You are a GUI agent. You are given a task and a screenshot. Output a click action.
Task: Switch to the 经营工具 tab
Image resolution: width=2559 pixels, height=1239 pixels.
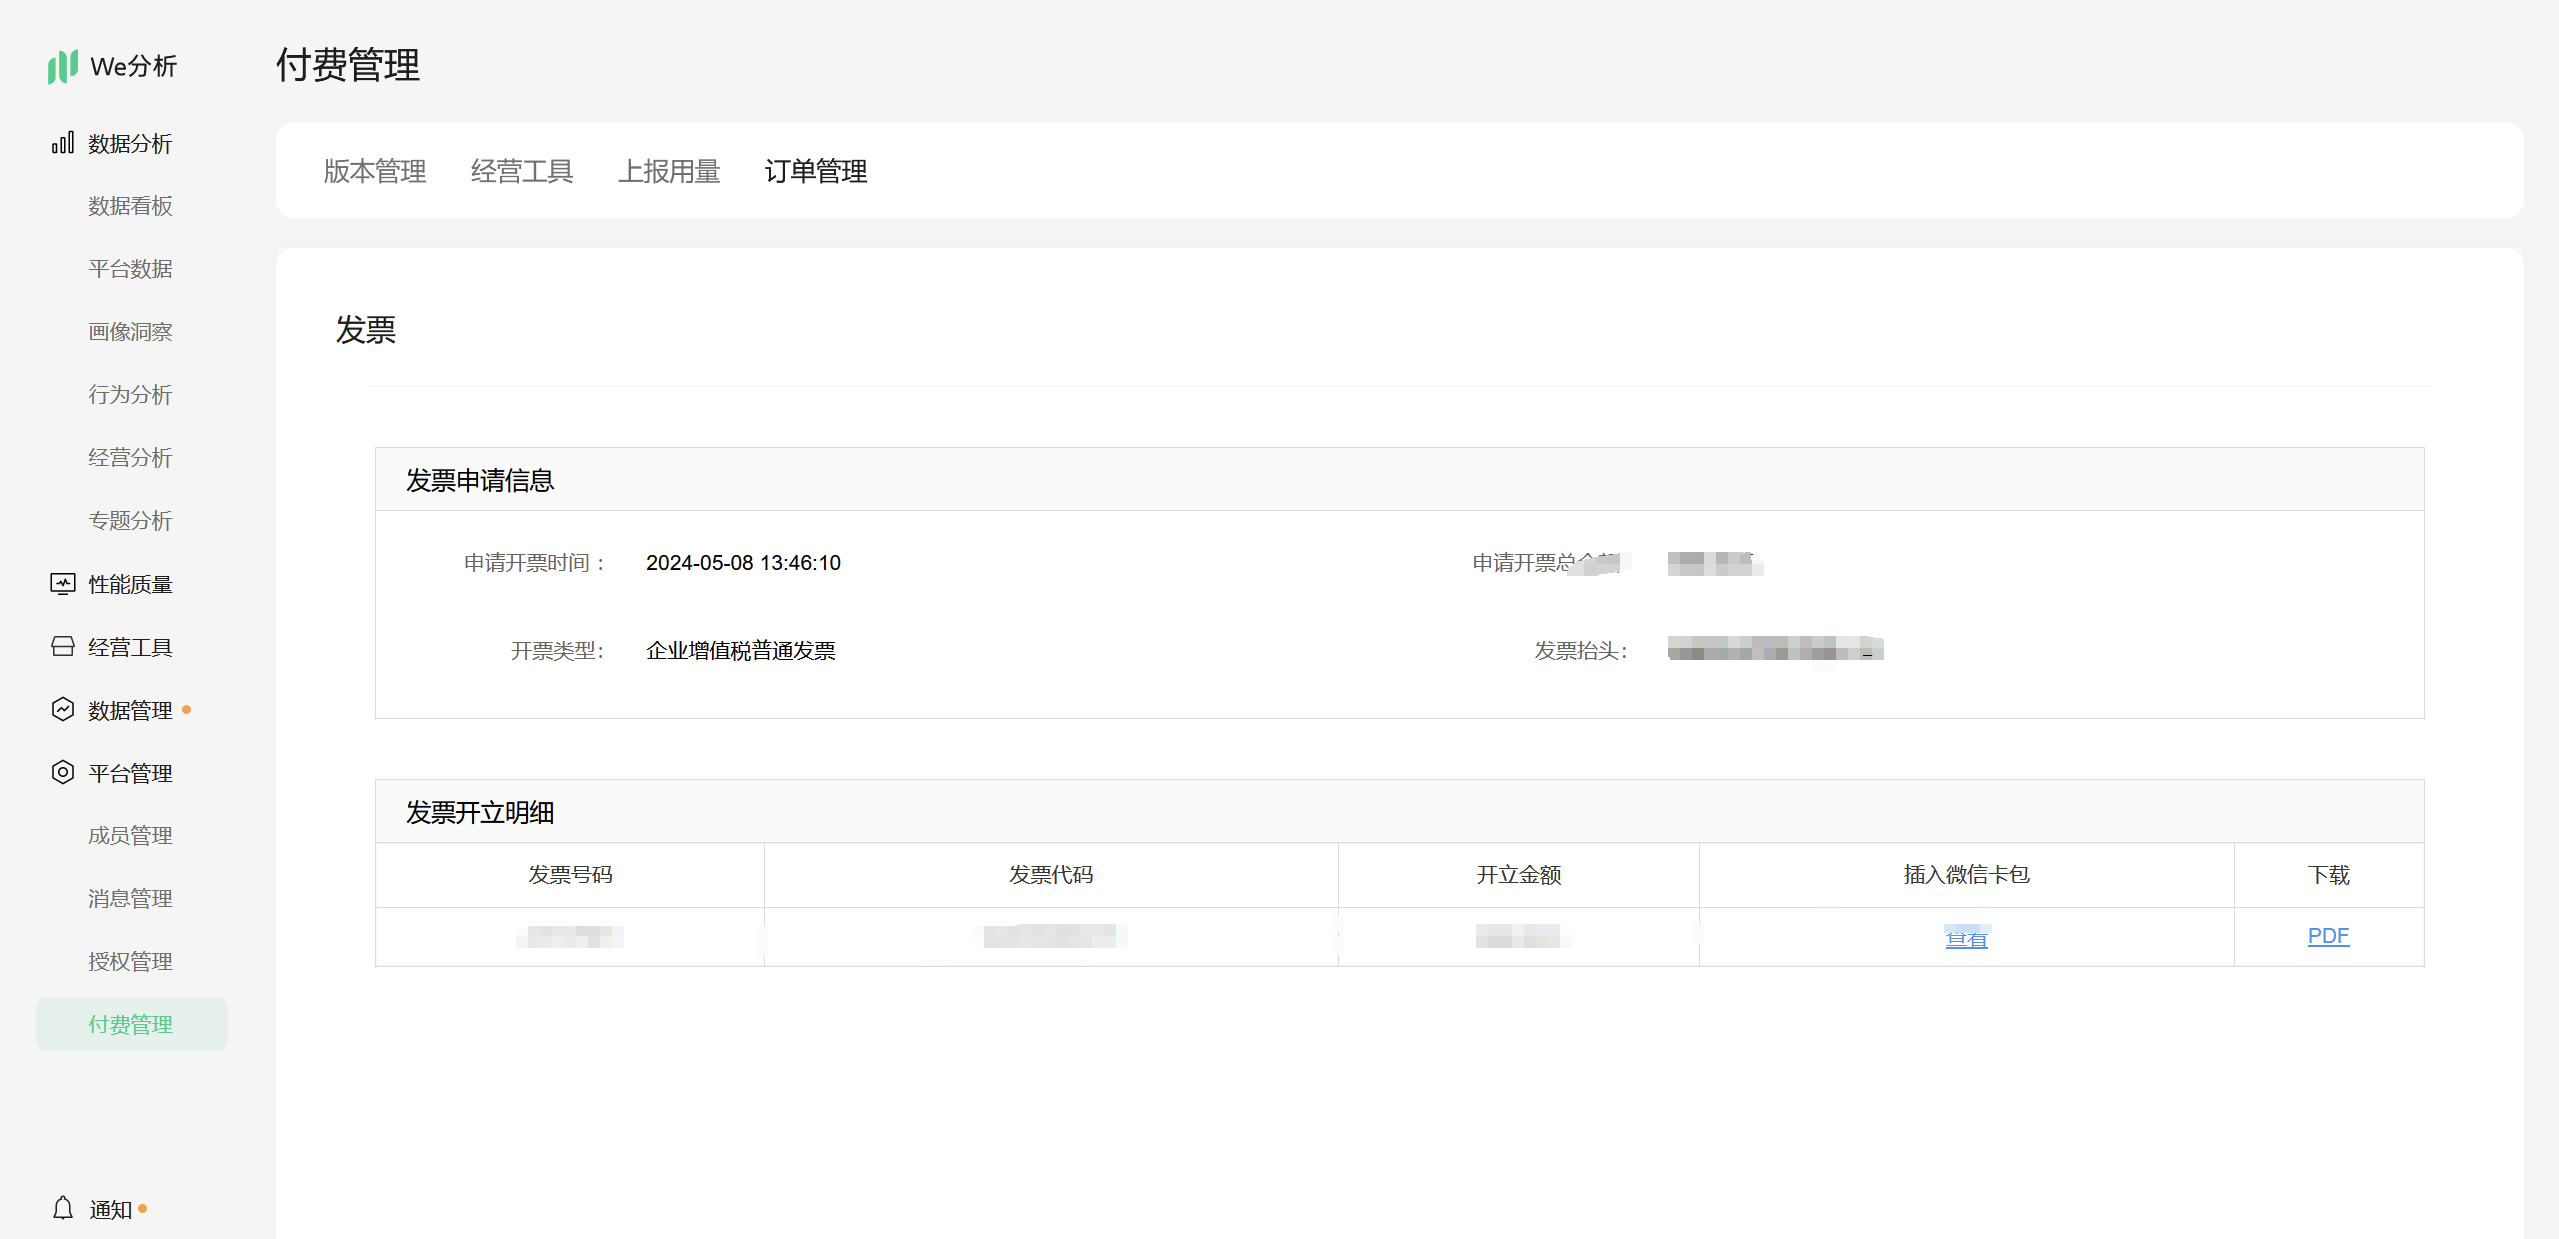click(521, 171)
